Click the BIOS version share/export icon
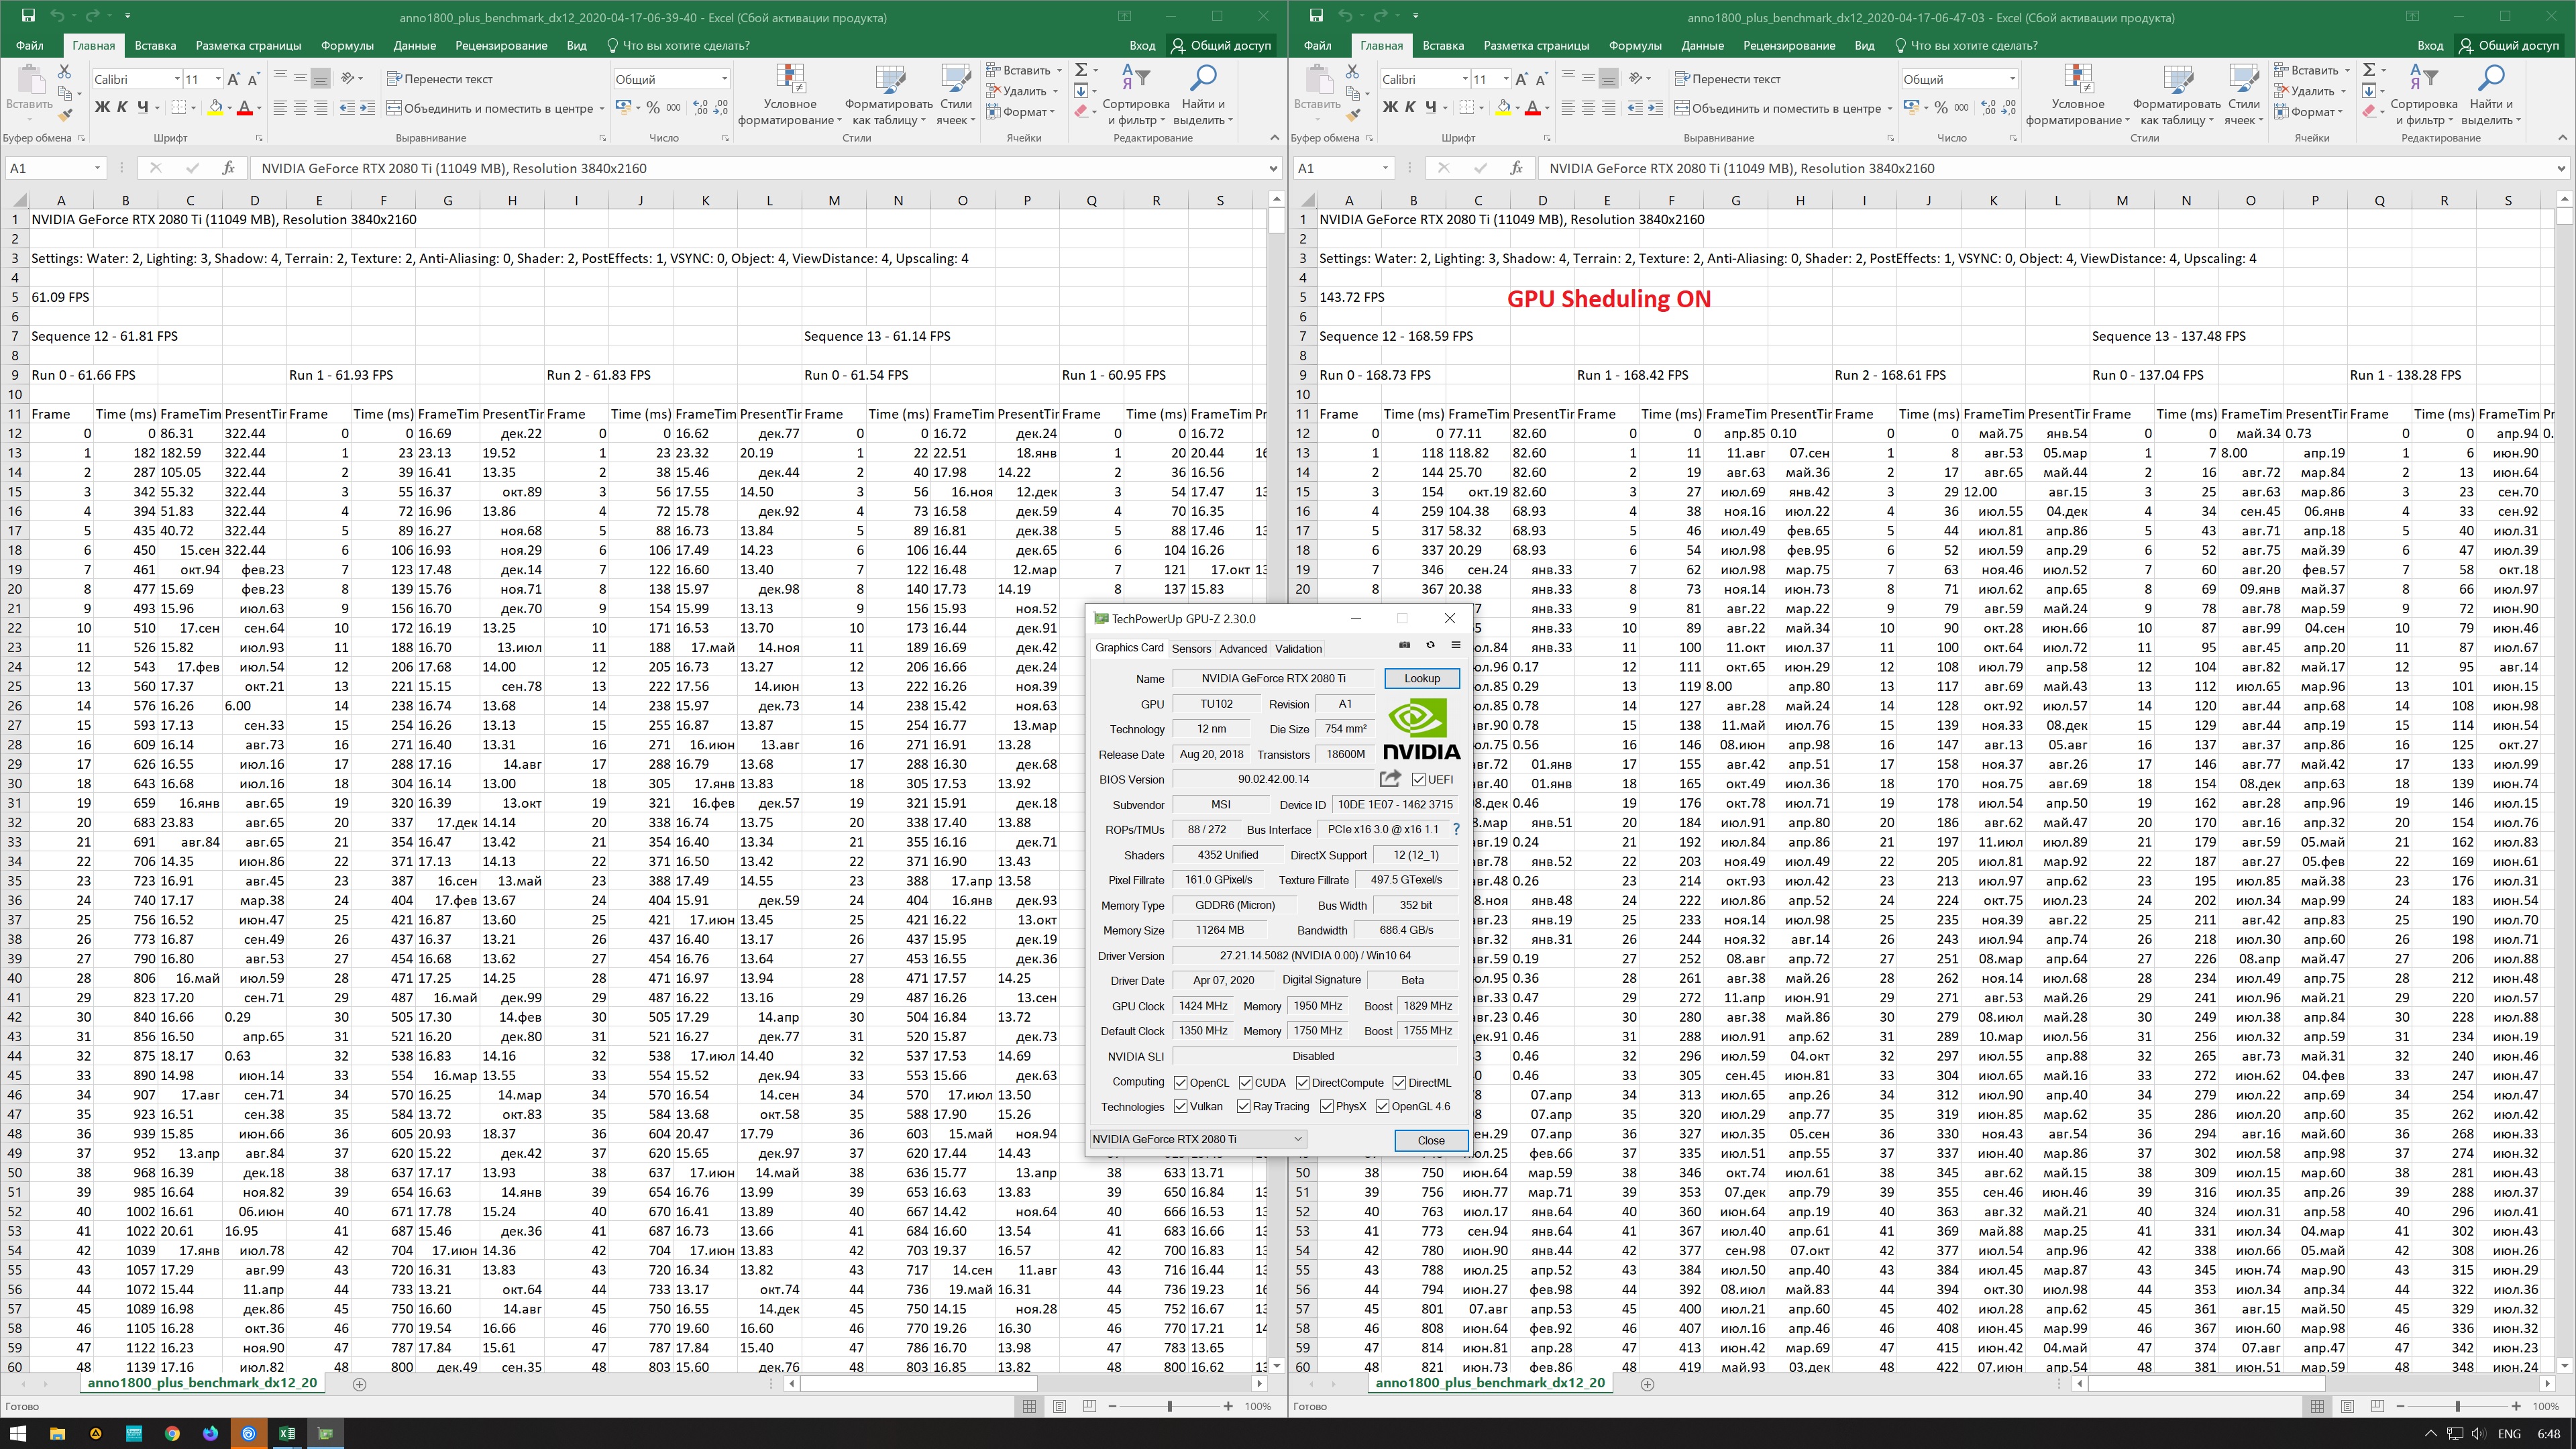This screenshot has height=1449, width=2576. click(1390, 779)
